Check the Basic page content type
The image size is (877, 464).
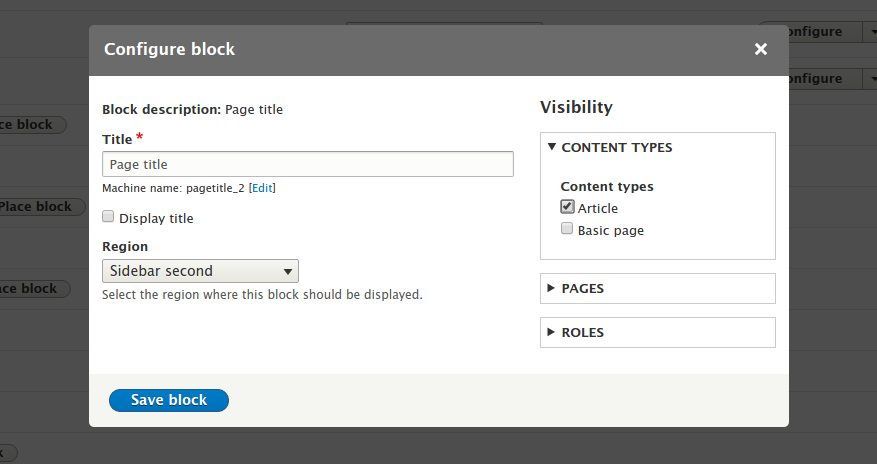click(567, 229)
